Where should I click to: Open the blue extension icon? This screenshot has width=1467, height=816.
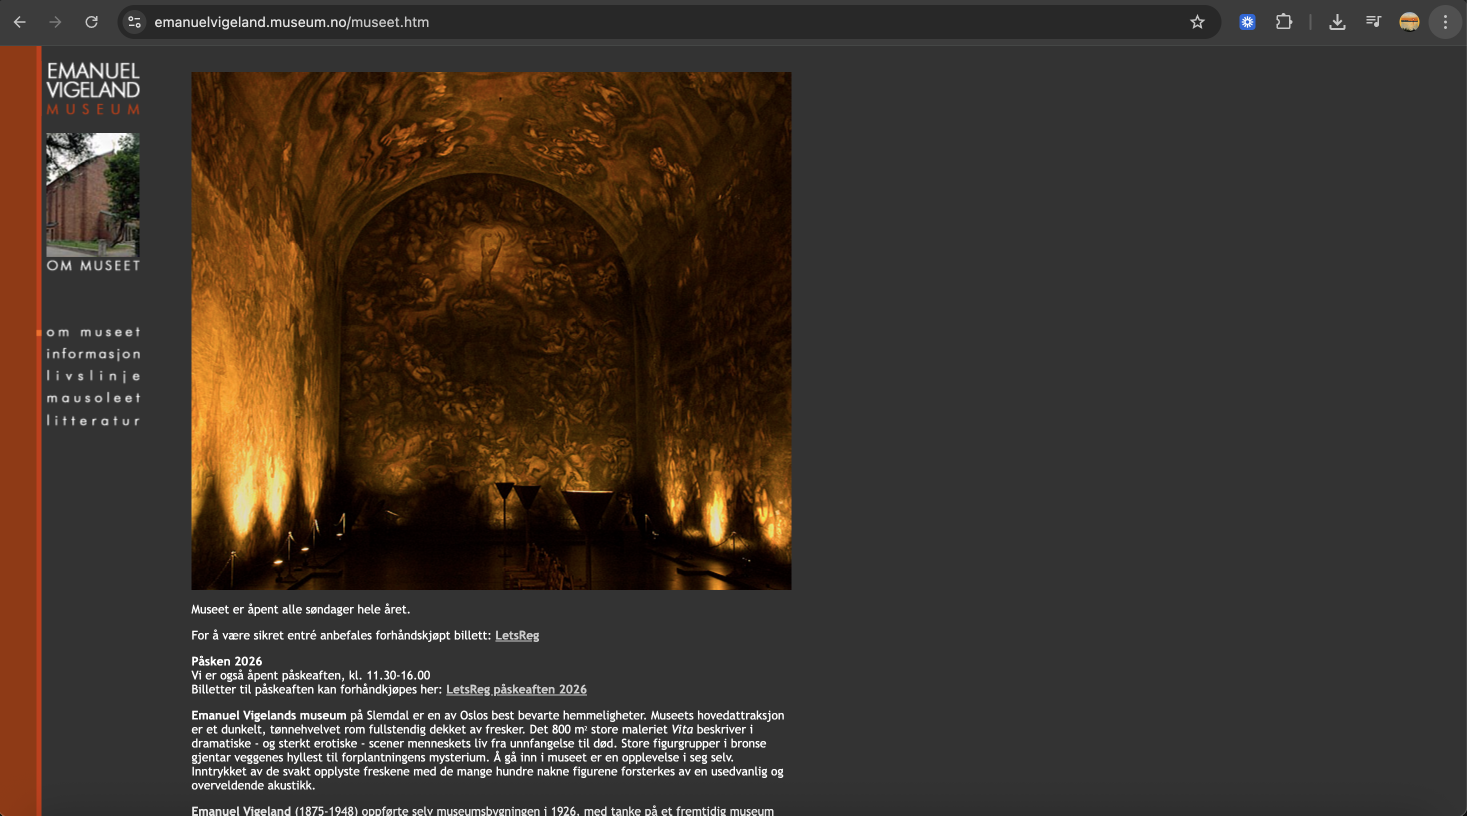[1247, 22]
